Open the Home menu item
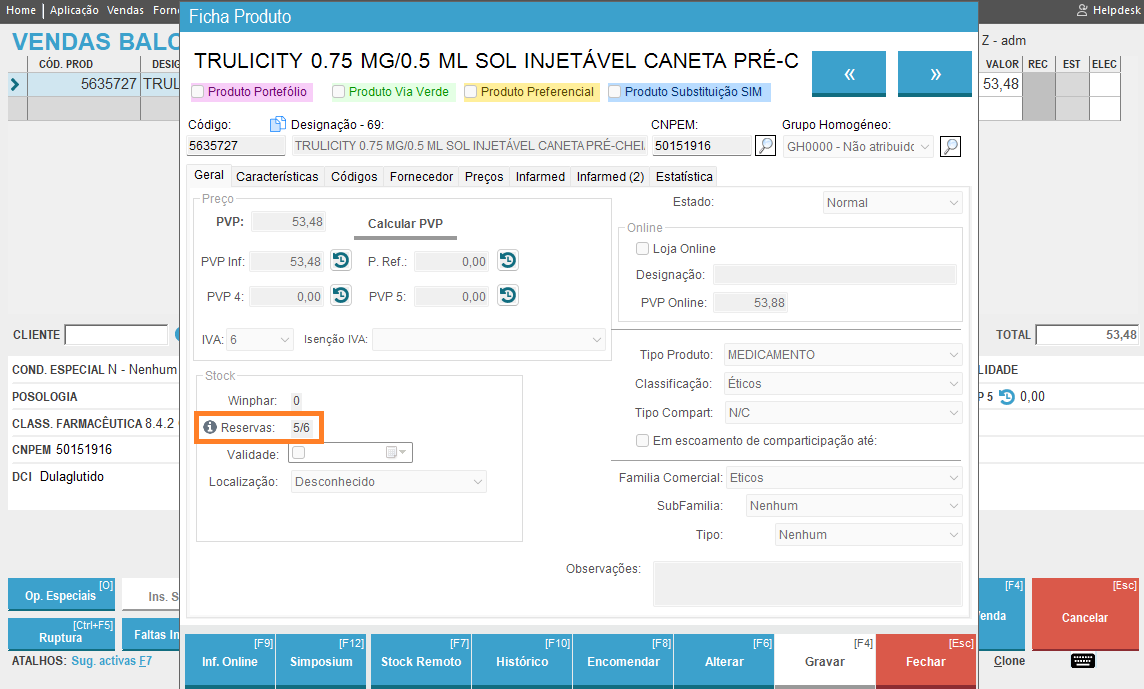Image resolution: width=1144 pixels, height=689 pixels. tap(21, 10)
